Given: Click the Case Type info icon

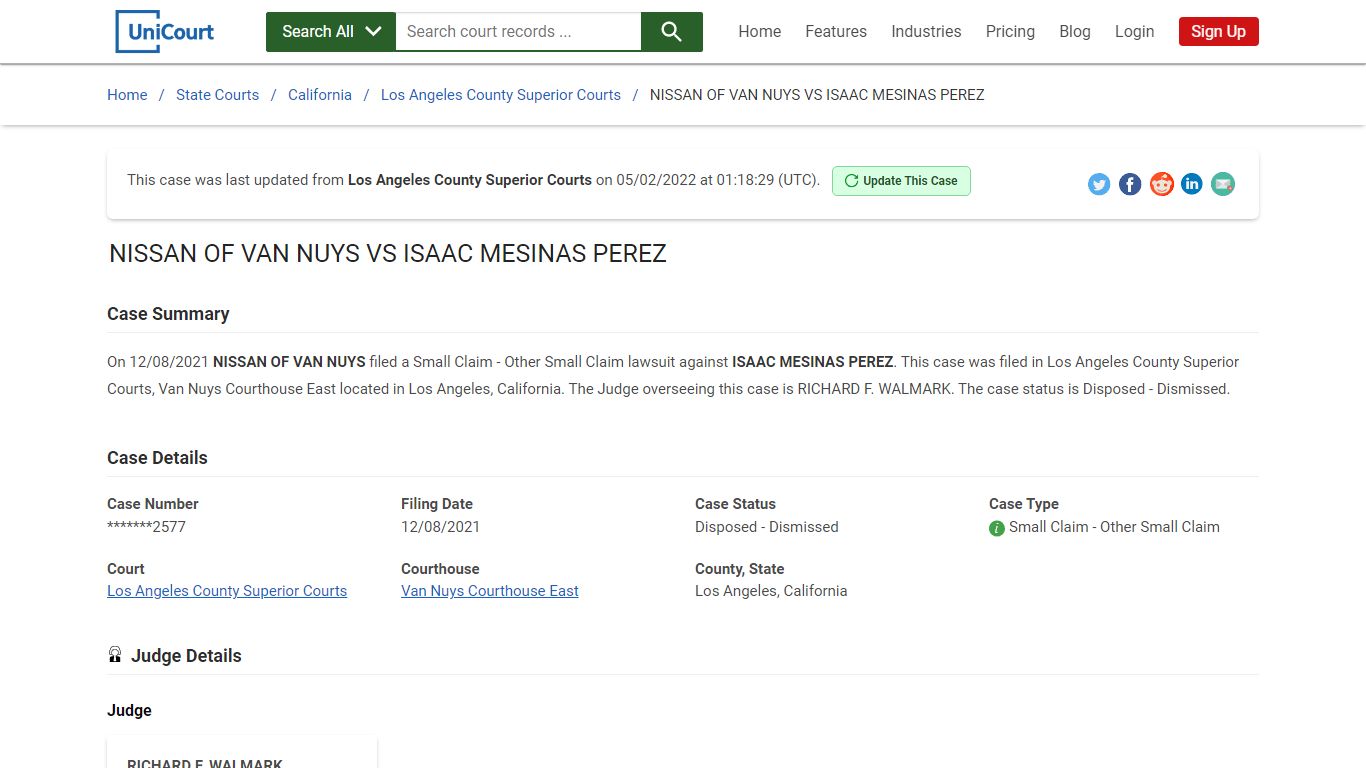Looking at the screenshot, I should pyautogui.click(x=997, y=528).
